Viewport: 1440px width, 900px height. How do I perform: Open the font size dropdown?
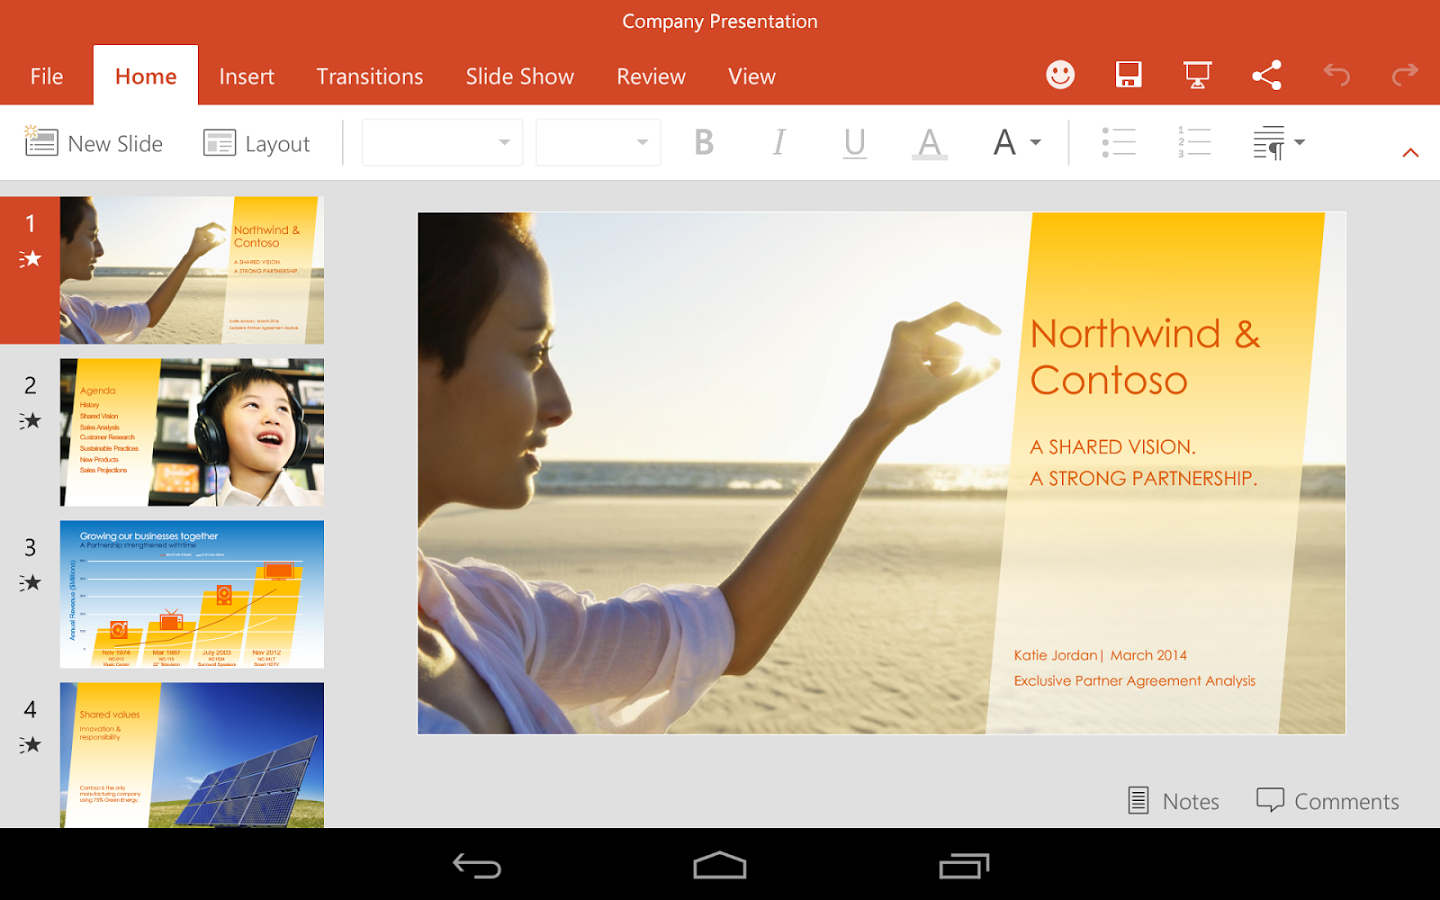pyautogui.click(x=598, y=142)
